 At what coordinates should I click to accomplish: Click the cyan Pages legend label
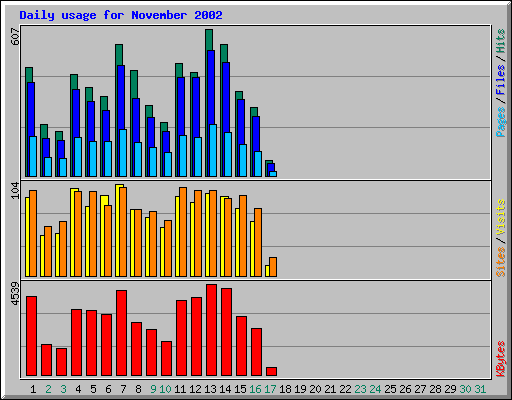[x=501, y=122]
